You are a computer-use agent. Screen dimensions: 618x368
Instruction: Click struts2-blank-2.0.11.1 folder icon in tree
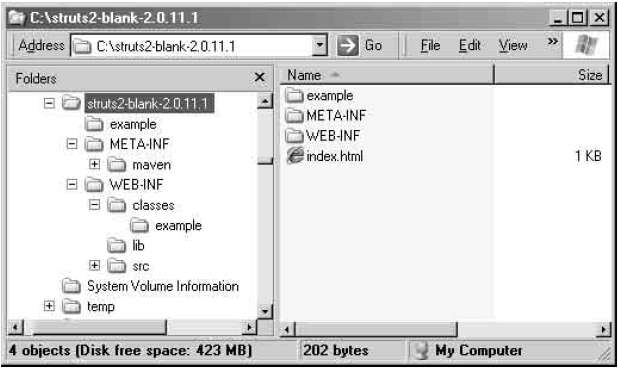(x=72, y=103)
